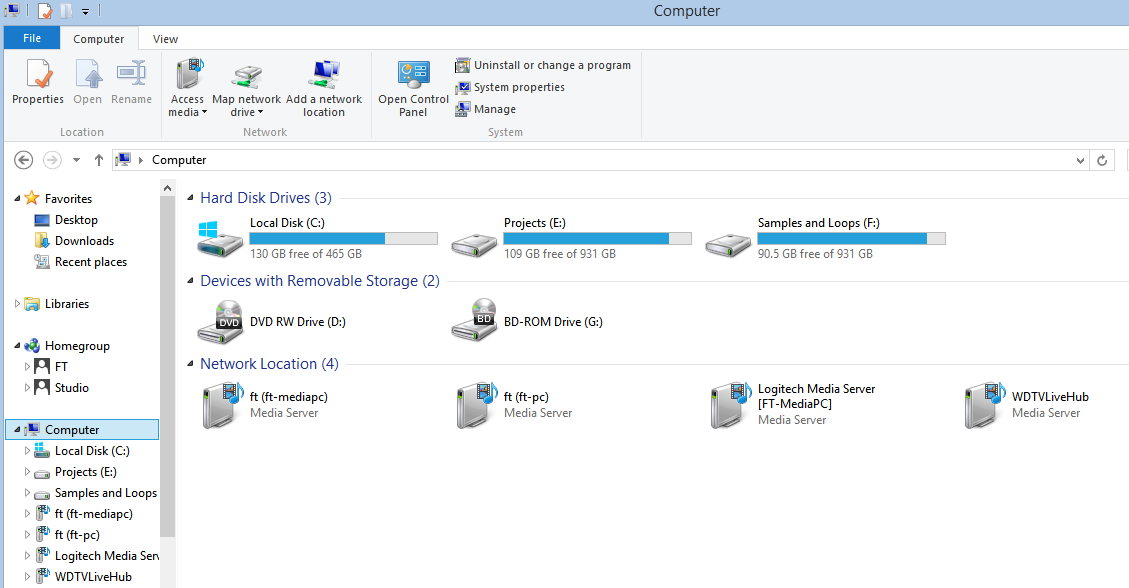Click the Refresh button beside address bar
This screenshot has width=1129, height=588.
coord(1103,160)
